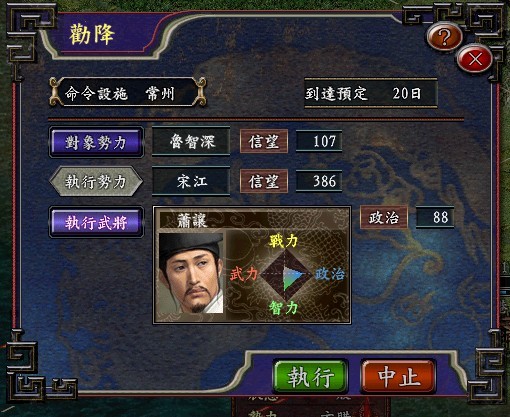510x417 pixels.
Task: Click the 到達預定 20日 arrival box
Action: point(371,93)
